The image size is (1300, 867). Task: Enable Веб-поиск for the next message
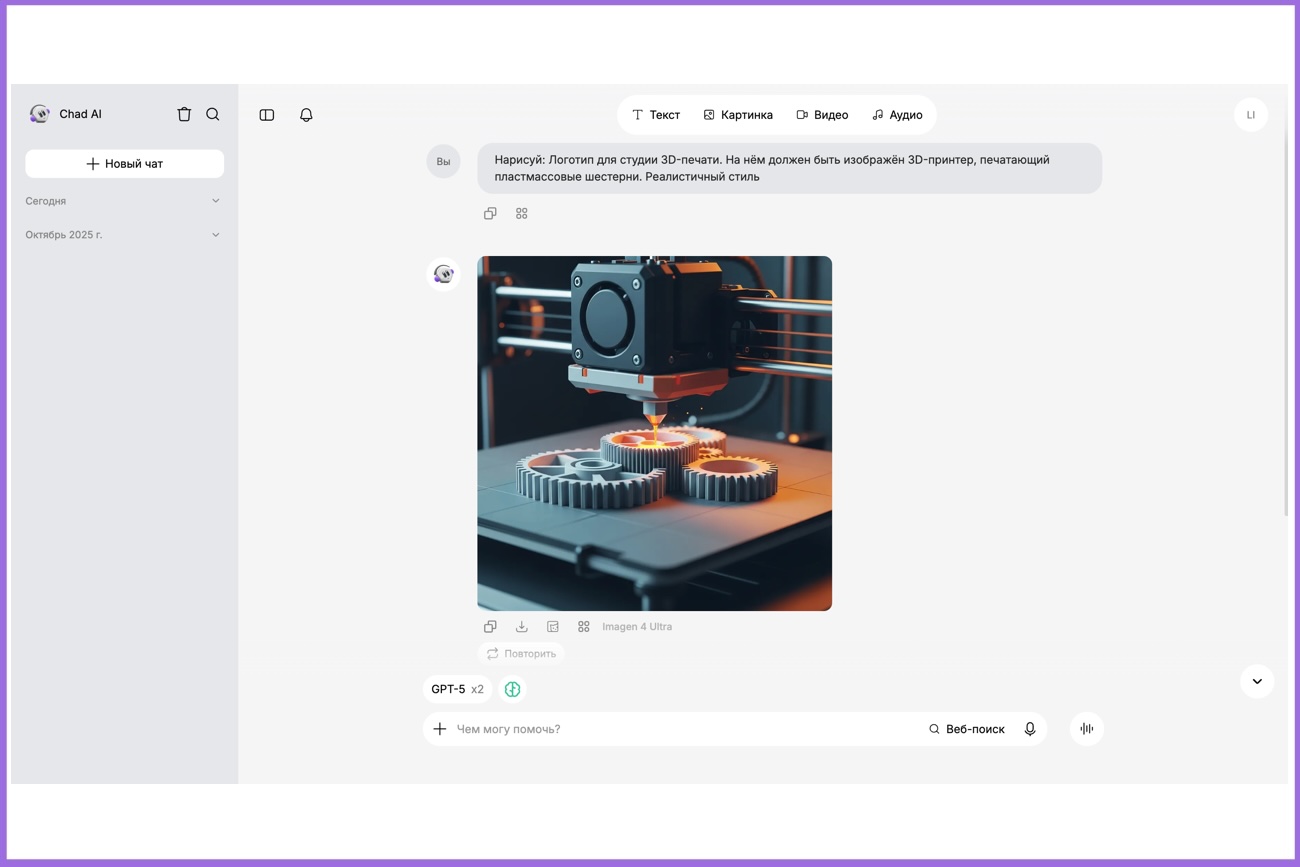[968, 729]
